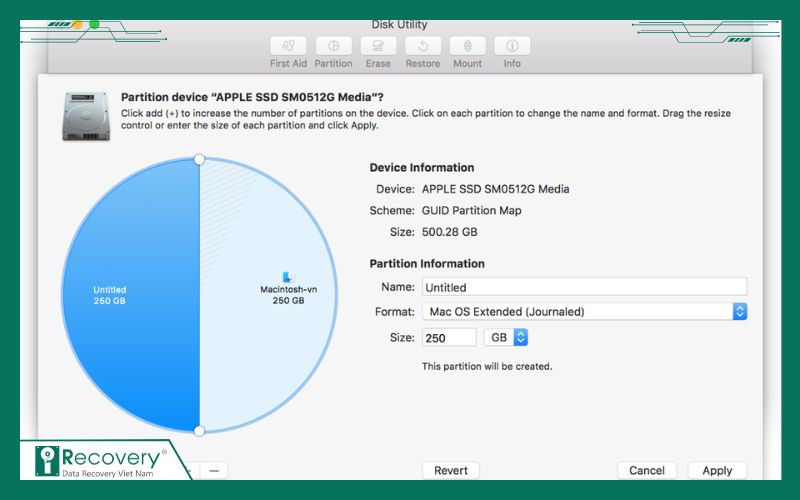Open the Mac OS Extended (Journaled) format dropdown
The image size is (800, 500).
click(x=584, y=312)
